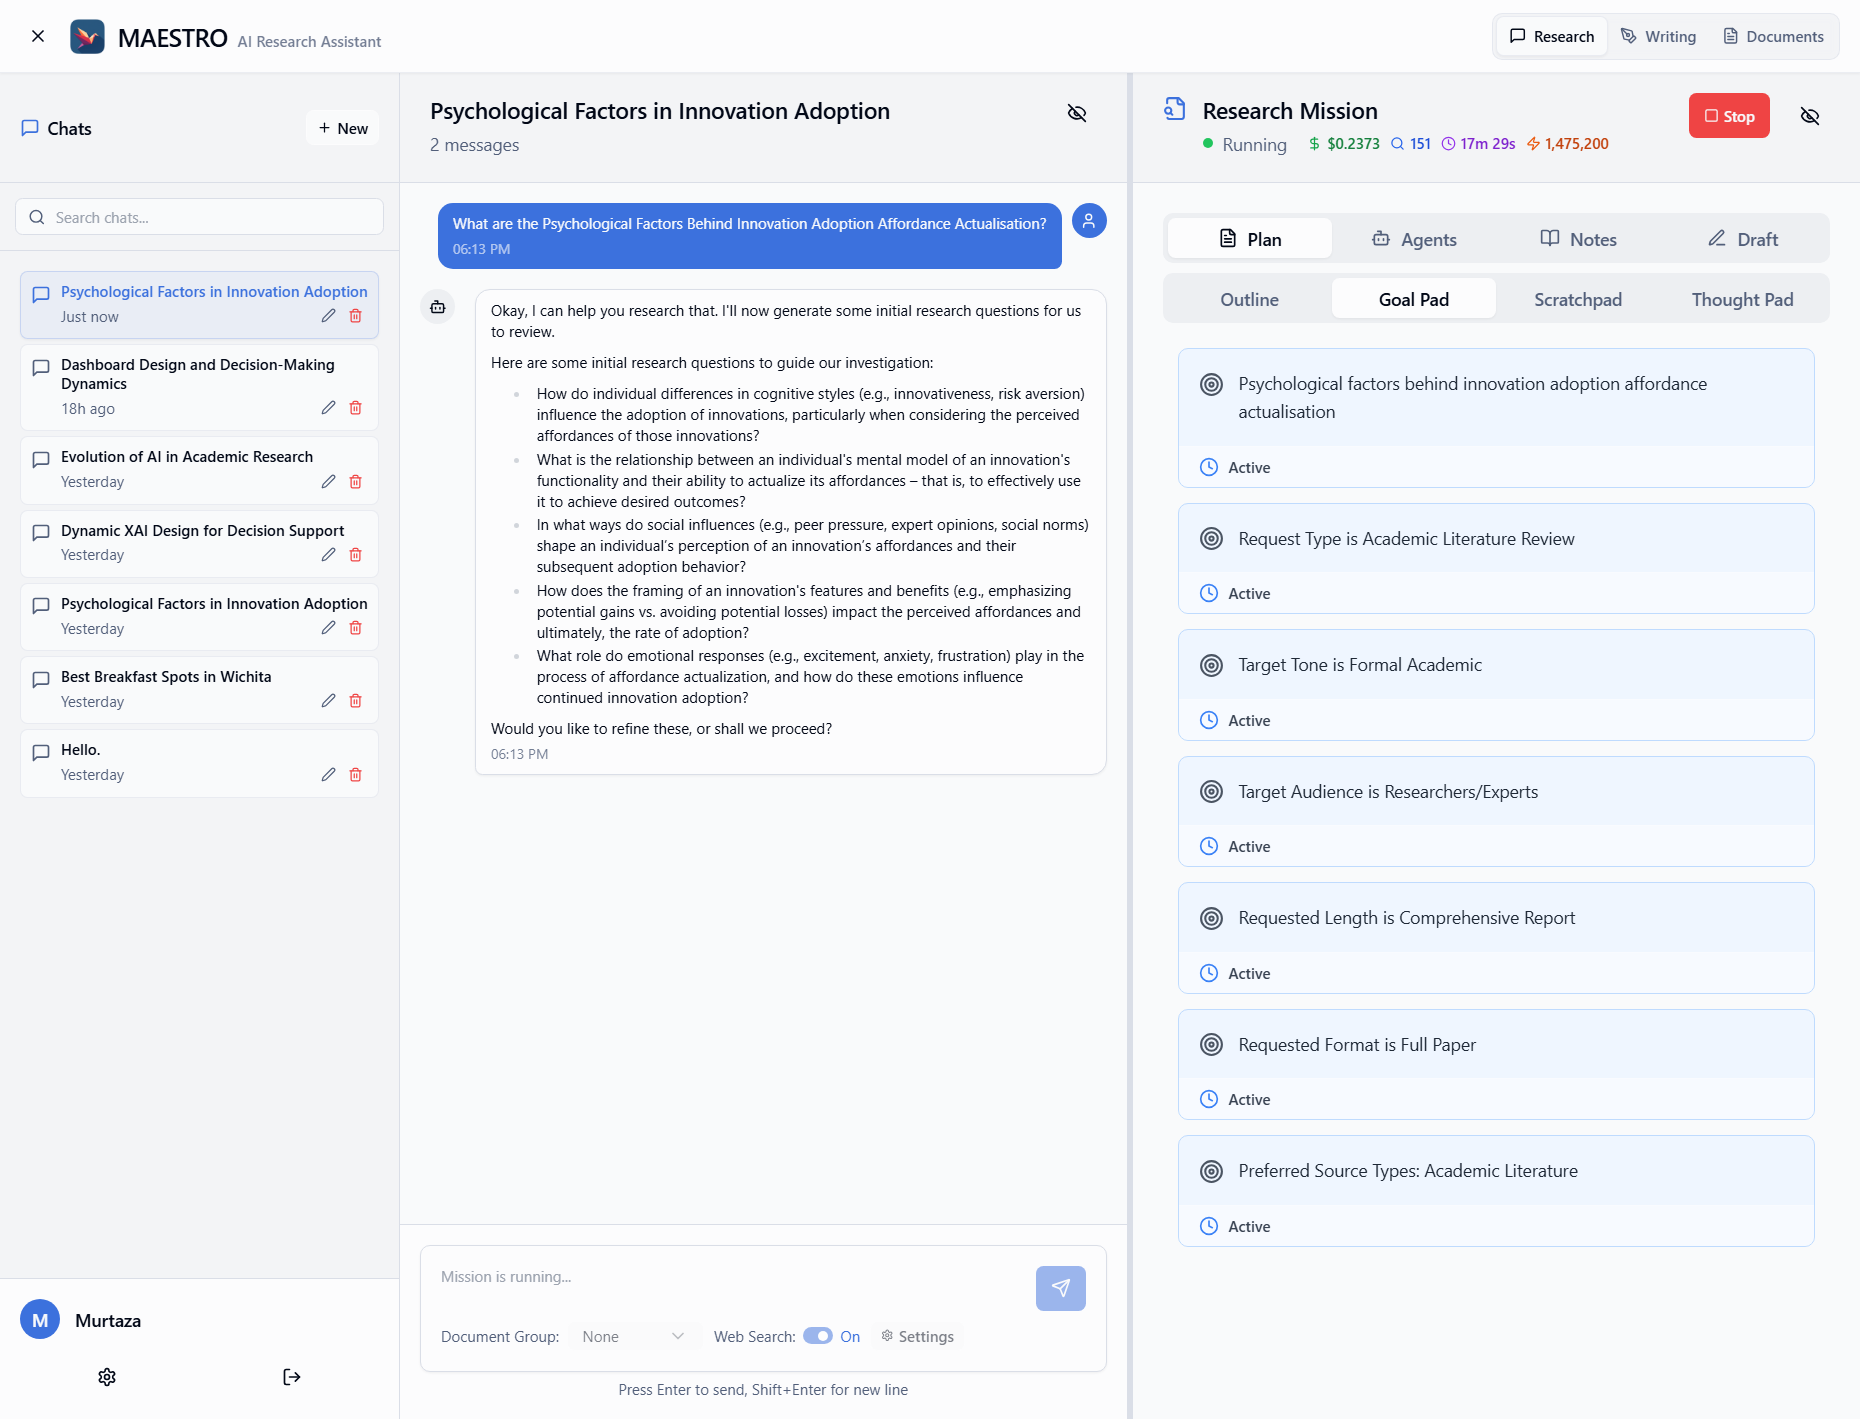
Task: Delete the Hello. chat
Action: pos(356,775)
